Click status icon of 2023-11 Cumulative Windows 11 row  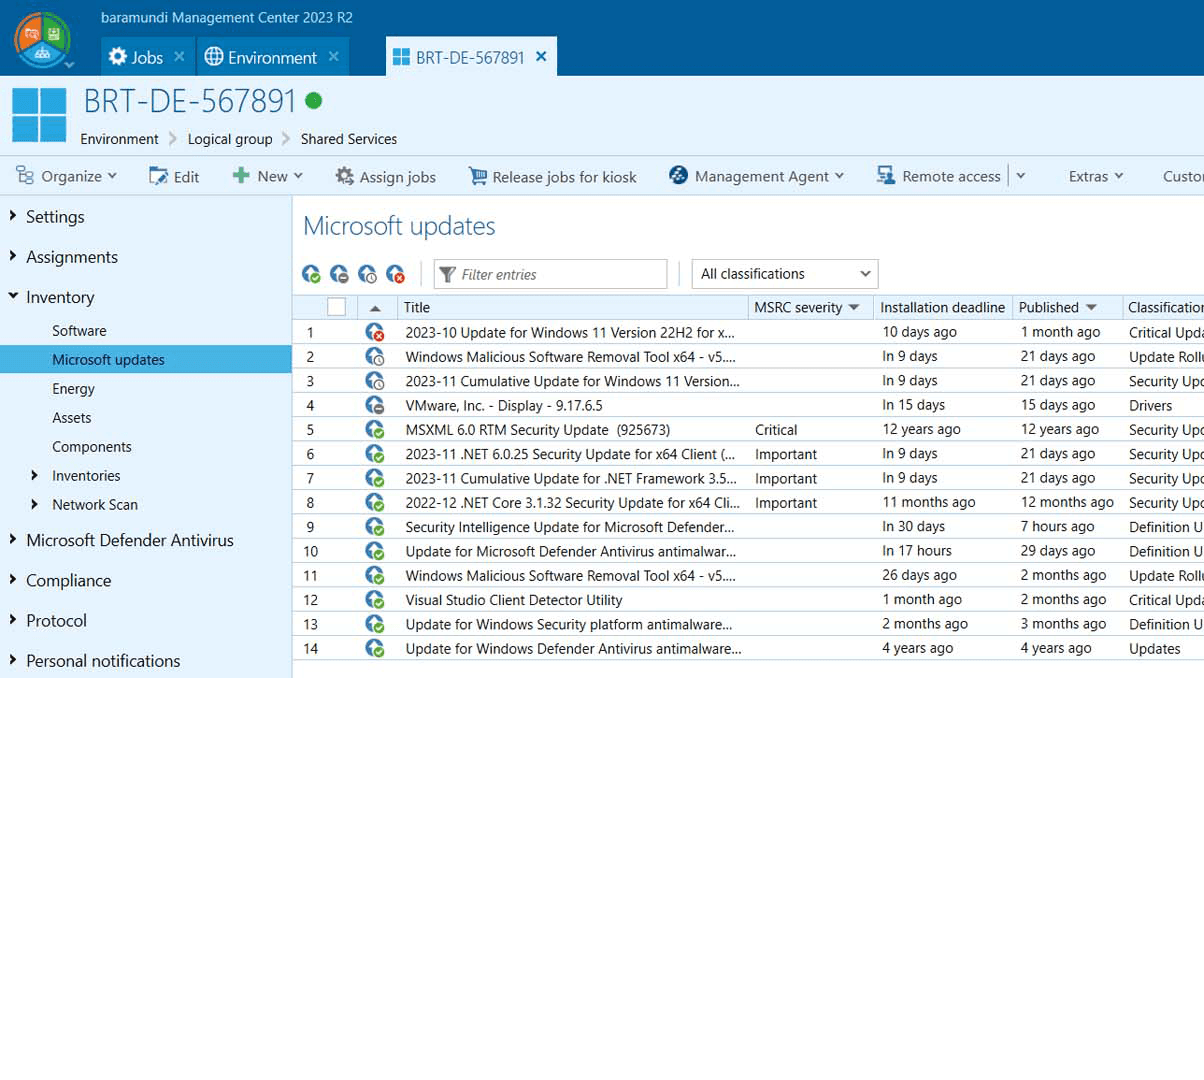click(375, 381)
